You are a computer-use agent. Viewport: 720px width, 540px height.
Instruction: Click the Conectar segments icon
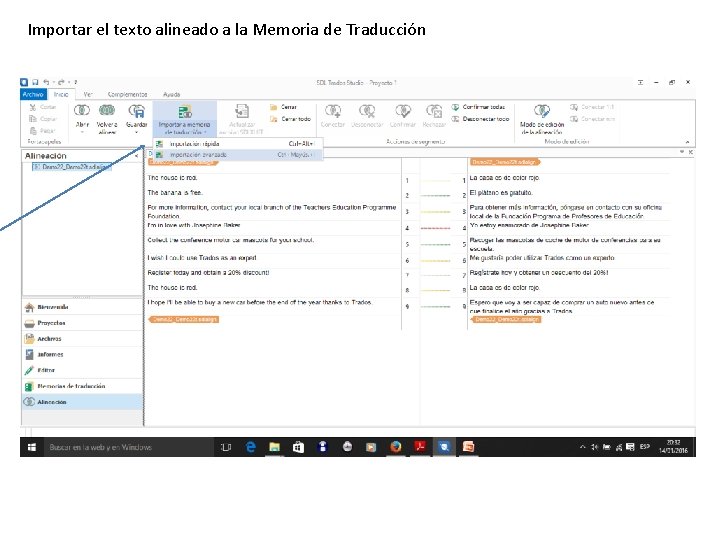point(333,111)
